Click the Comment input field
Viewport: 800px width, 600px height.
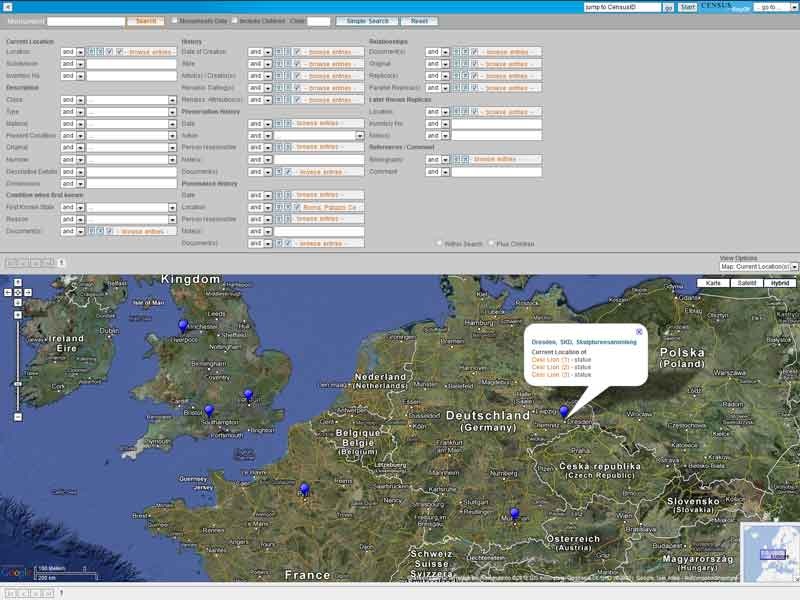coord(496,172)
